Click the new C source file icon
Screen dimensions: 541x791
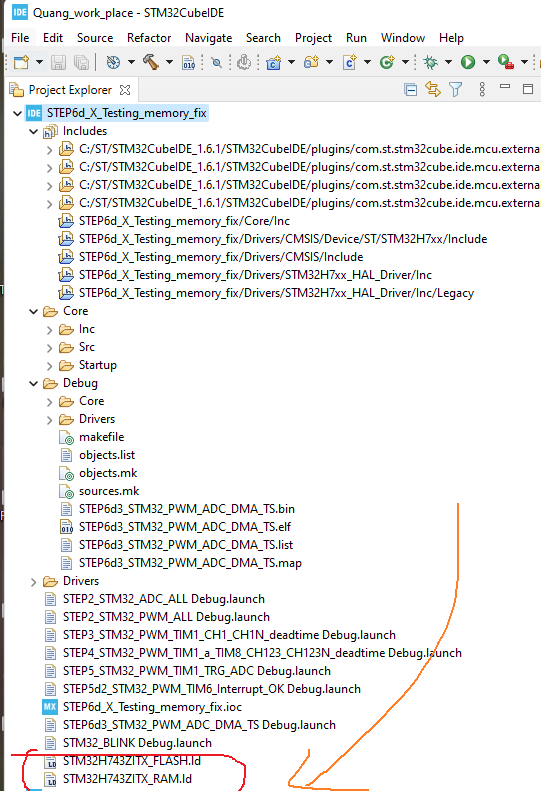[x=349, y=62]
